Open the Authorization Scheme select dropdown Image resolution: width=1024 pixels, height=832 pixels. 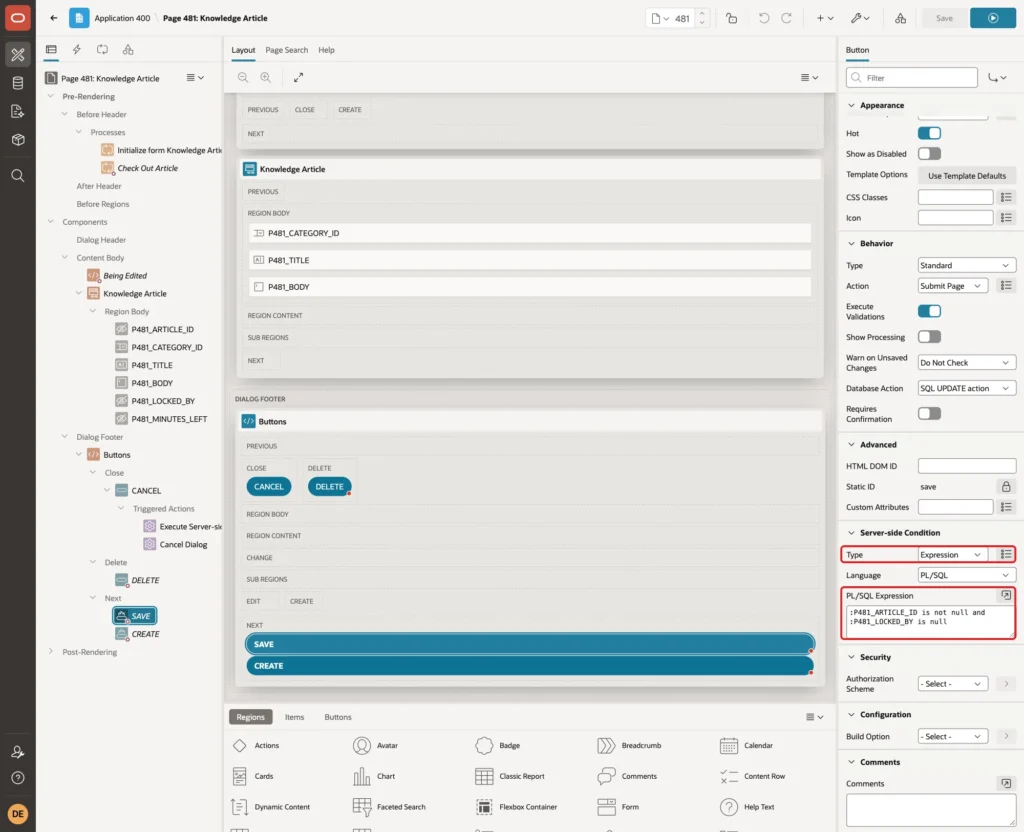pos(953,684)
